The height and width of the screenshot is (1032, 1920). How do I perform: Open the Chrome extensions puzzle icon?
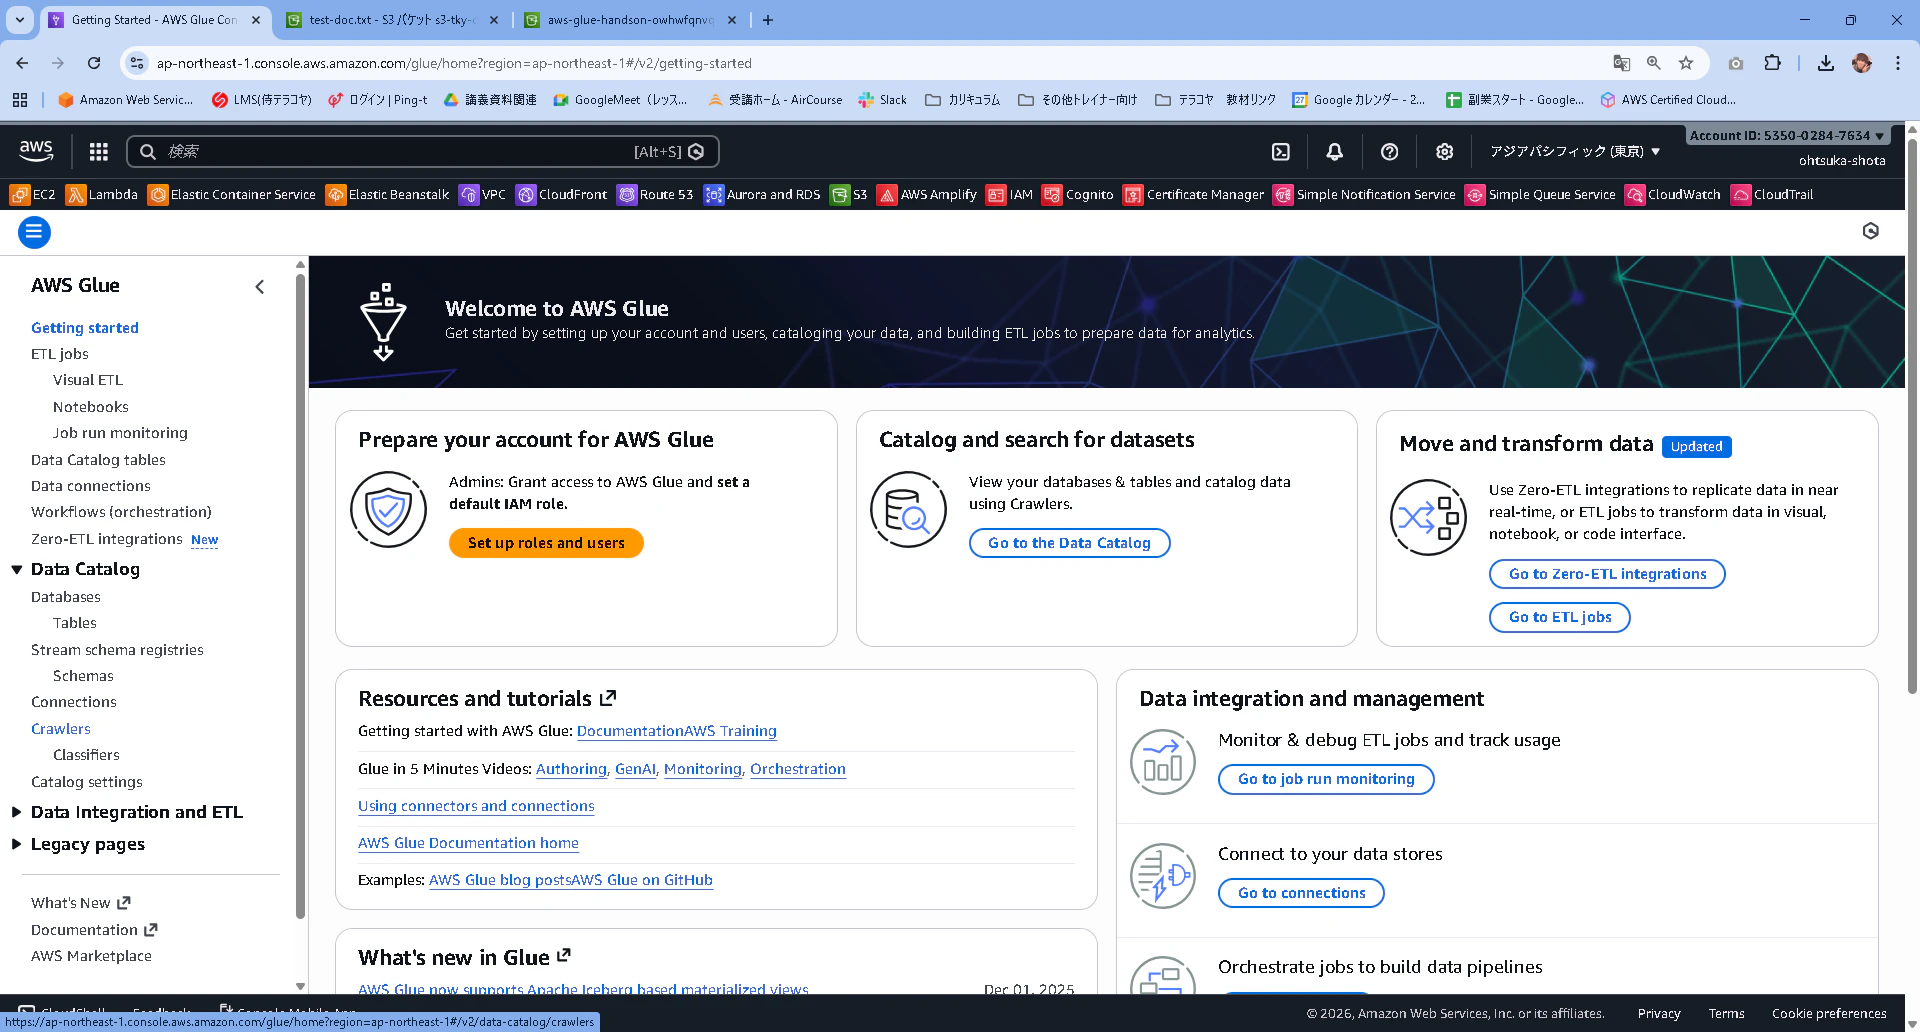click(x=1772, y=63)
